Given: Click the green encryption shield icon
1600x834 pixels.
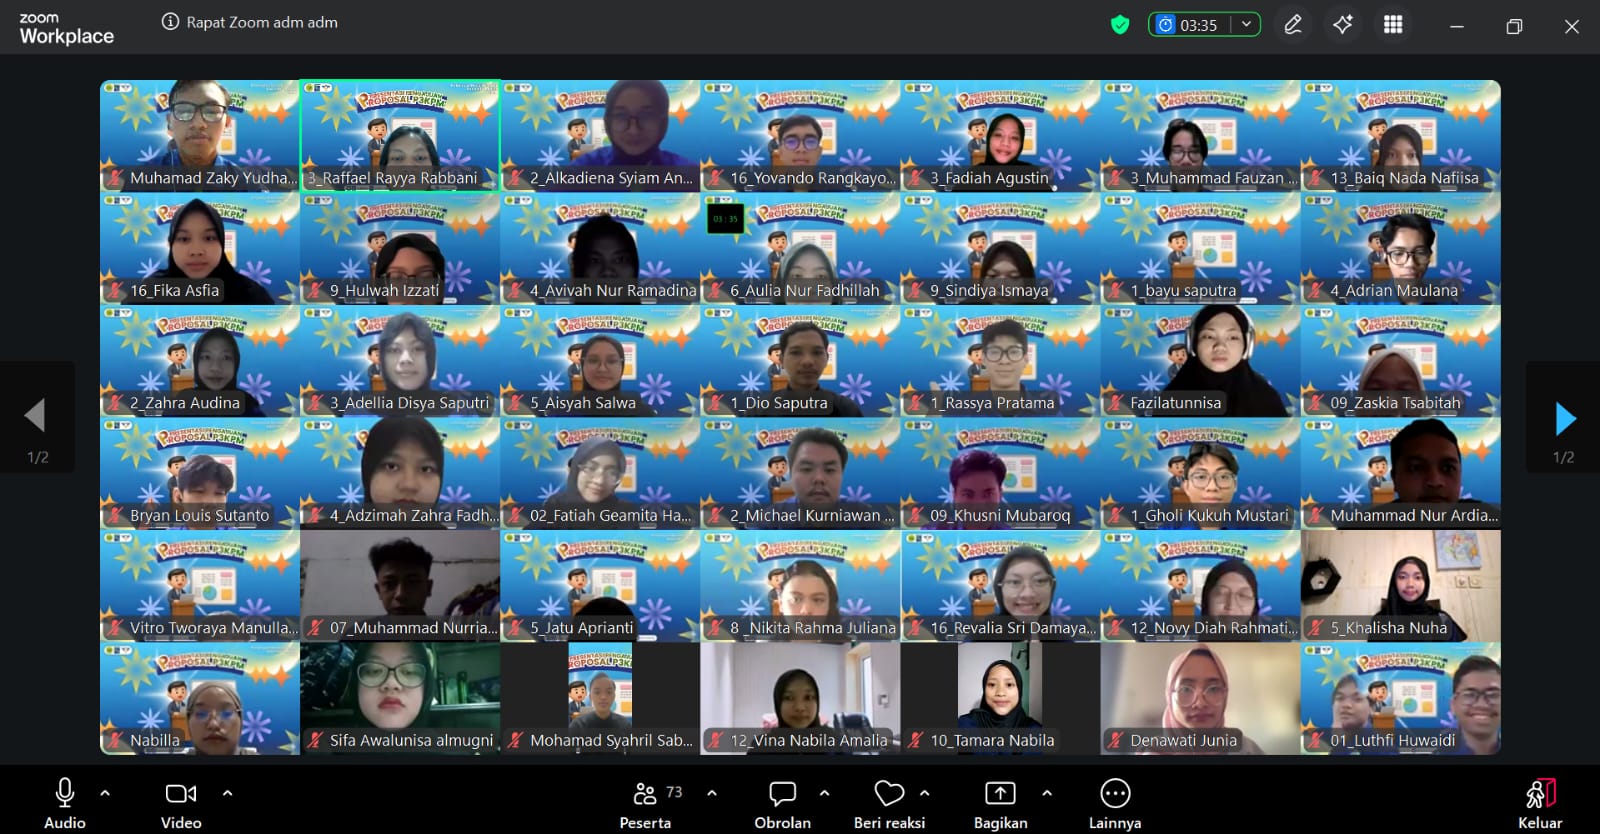Looking at the screenshot, I should click(1120, 25).
